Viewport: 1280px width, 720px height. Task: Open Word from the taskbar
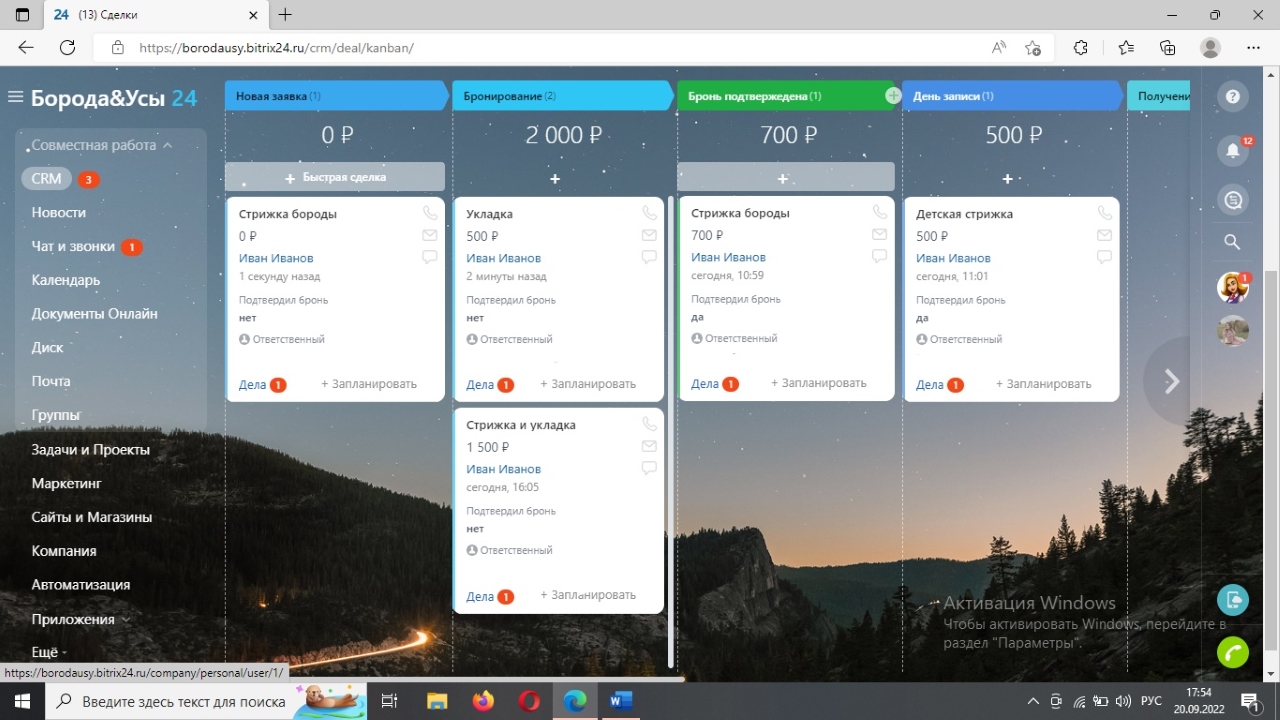(621, 701)
